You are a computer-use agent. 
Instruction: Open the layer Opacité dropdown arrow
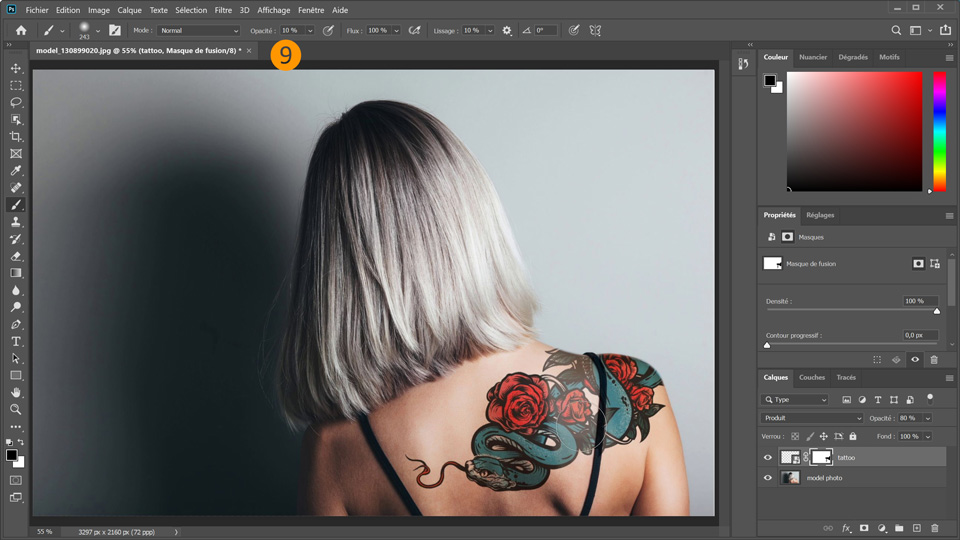(928, 418)
